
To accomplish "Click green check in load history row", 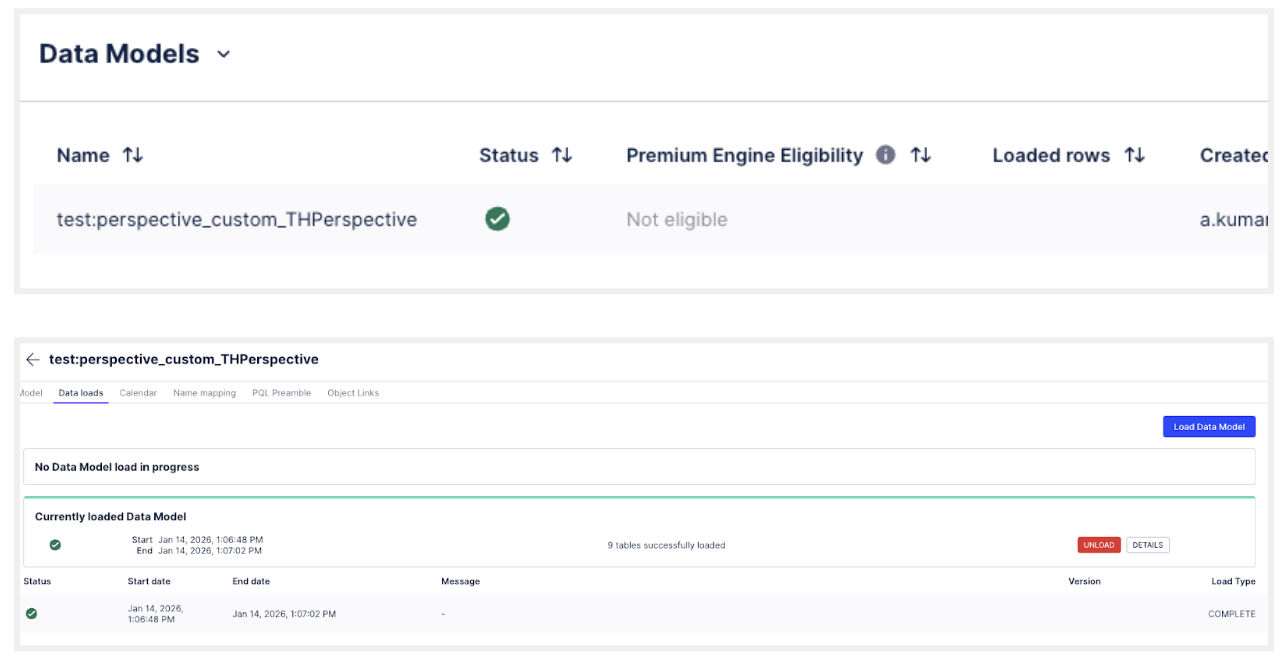I will tap(31, 613).
